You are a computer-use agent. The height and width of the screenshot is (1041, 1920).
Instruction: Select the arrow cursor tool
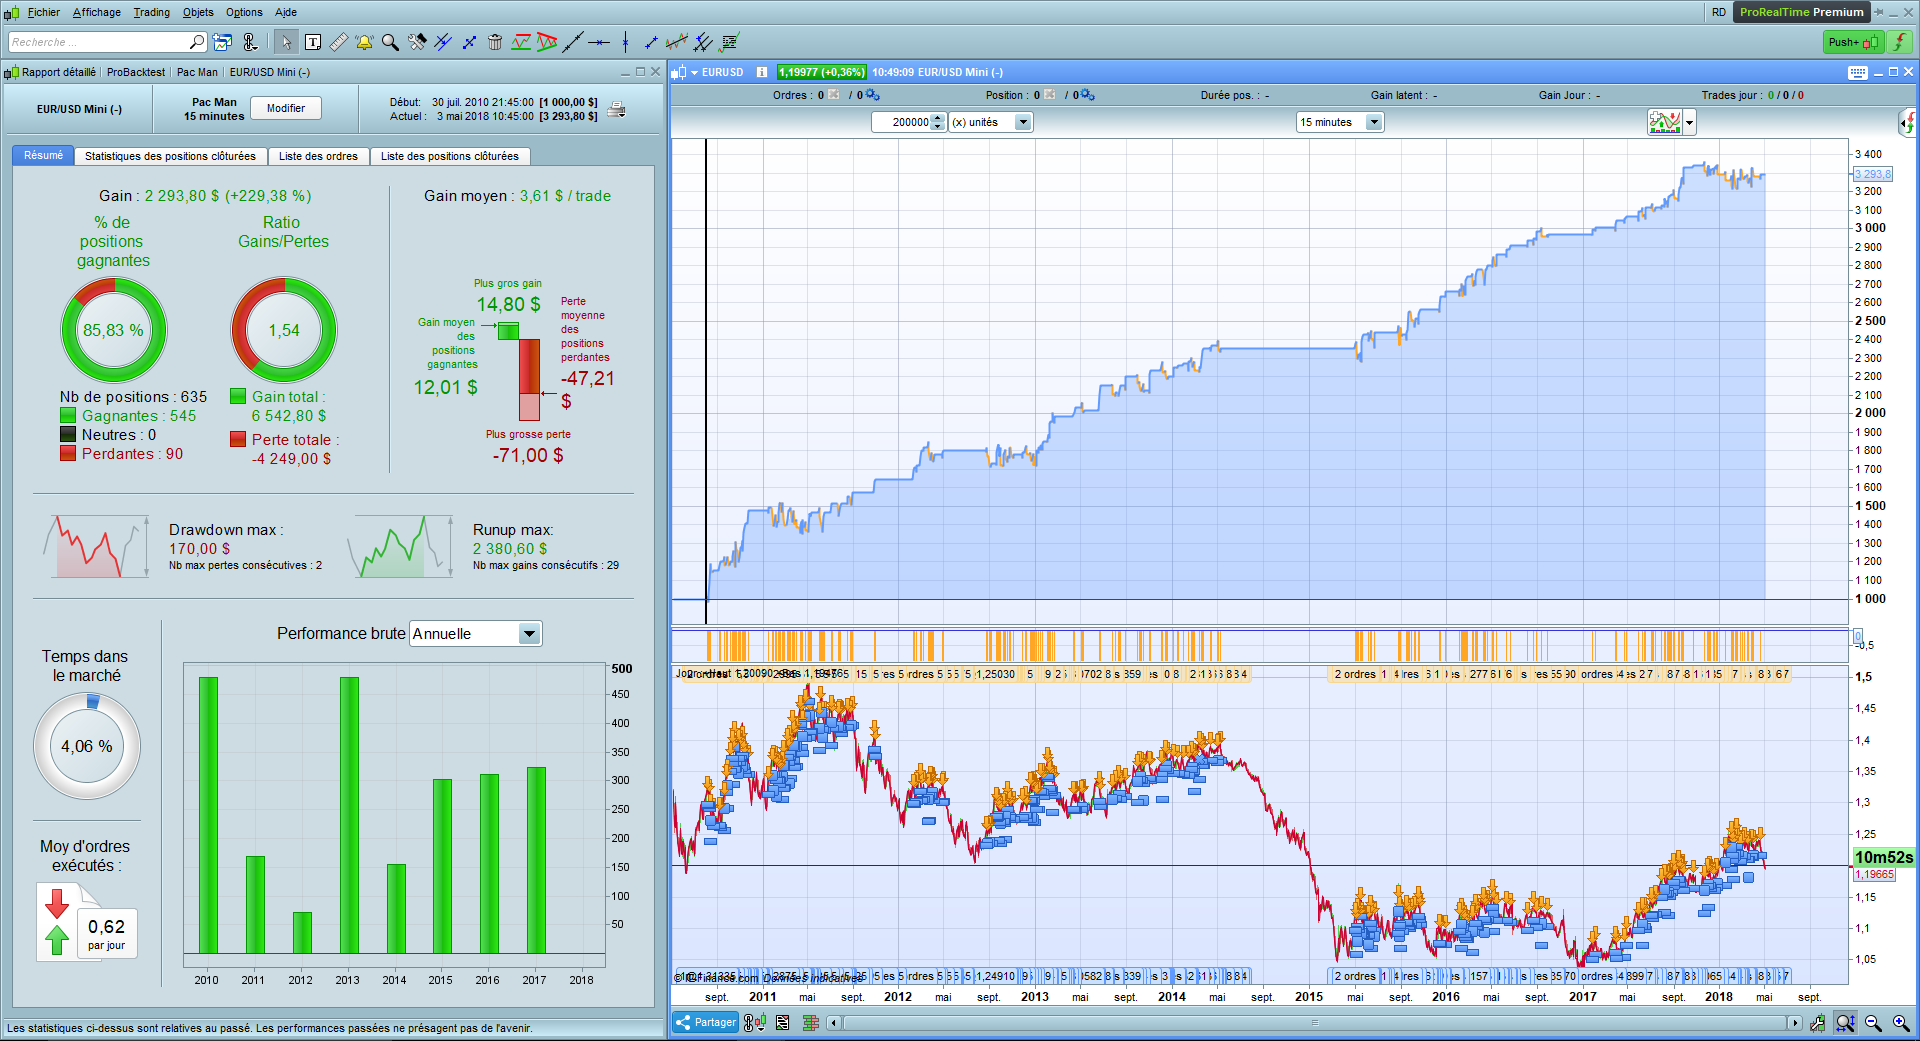point(286,42)
